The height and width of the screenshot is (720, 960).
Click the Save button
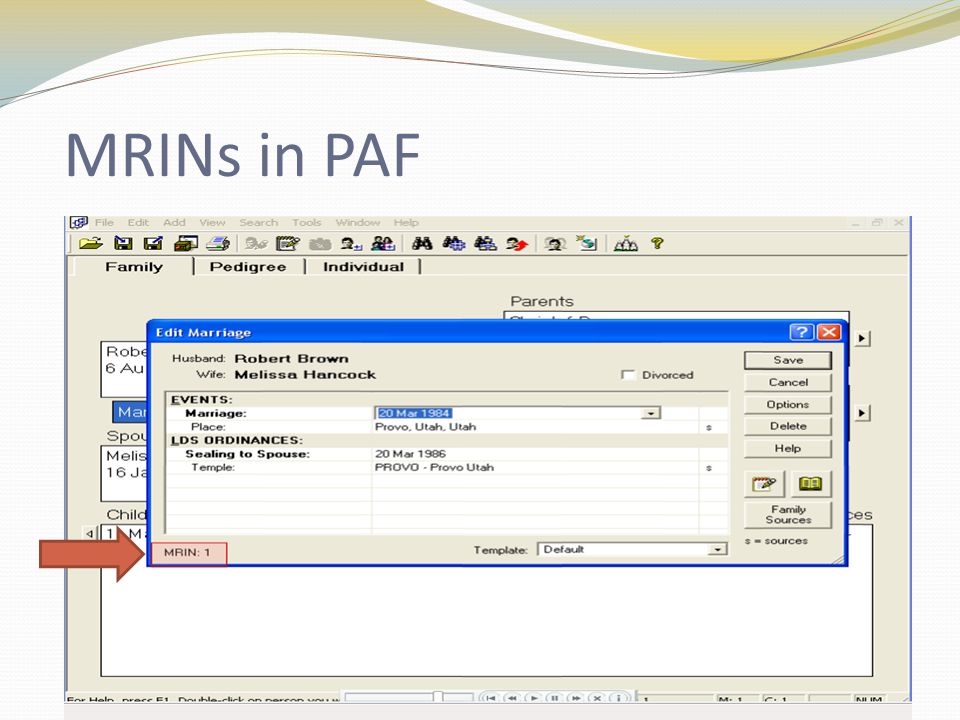tap(788, 360)
